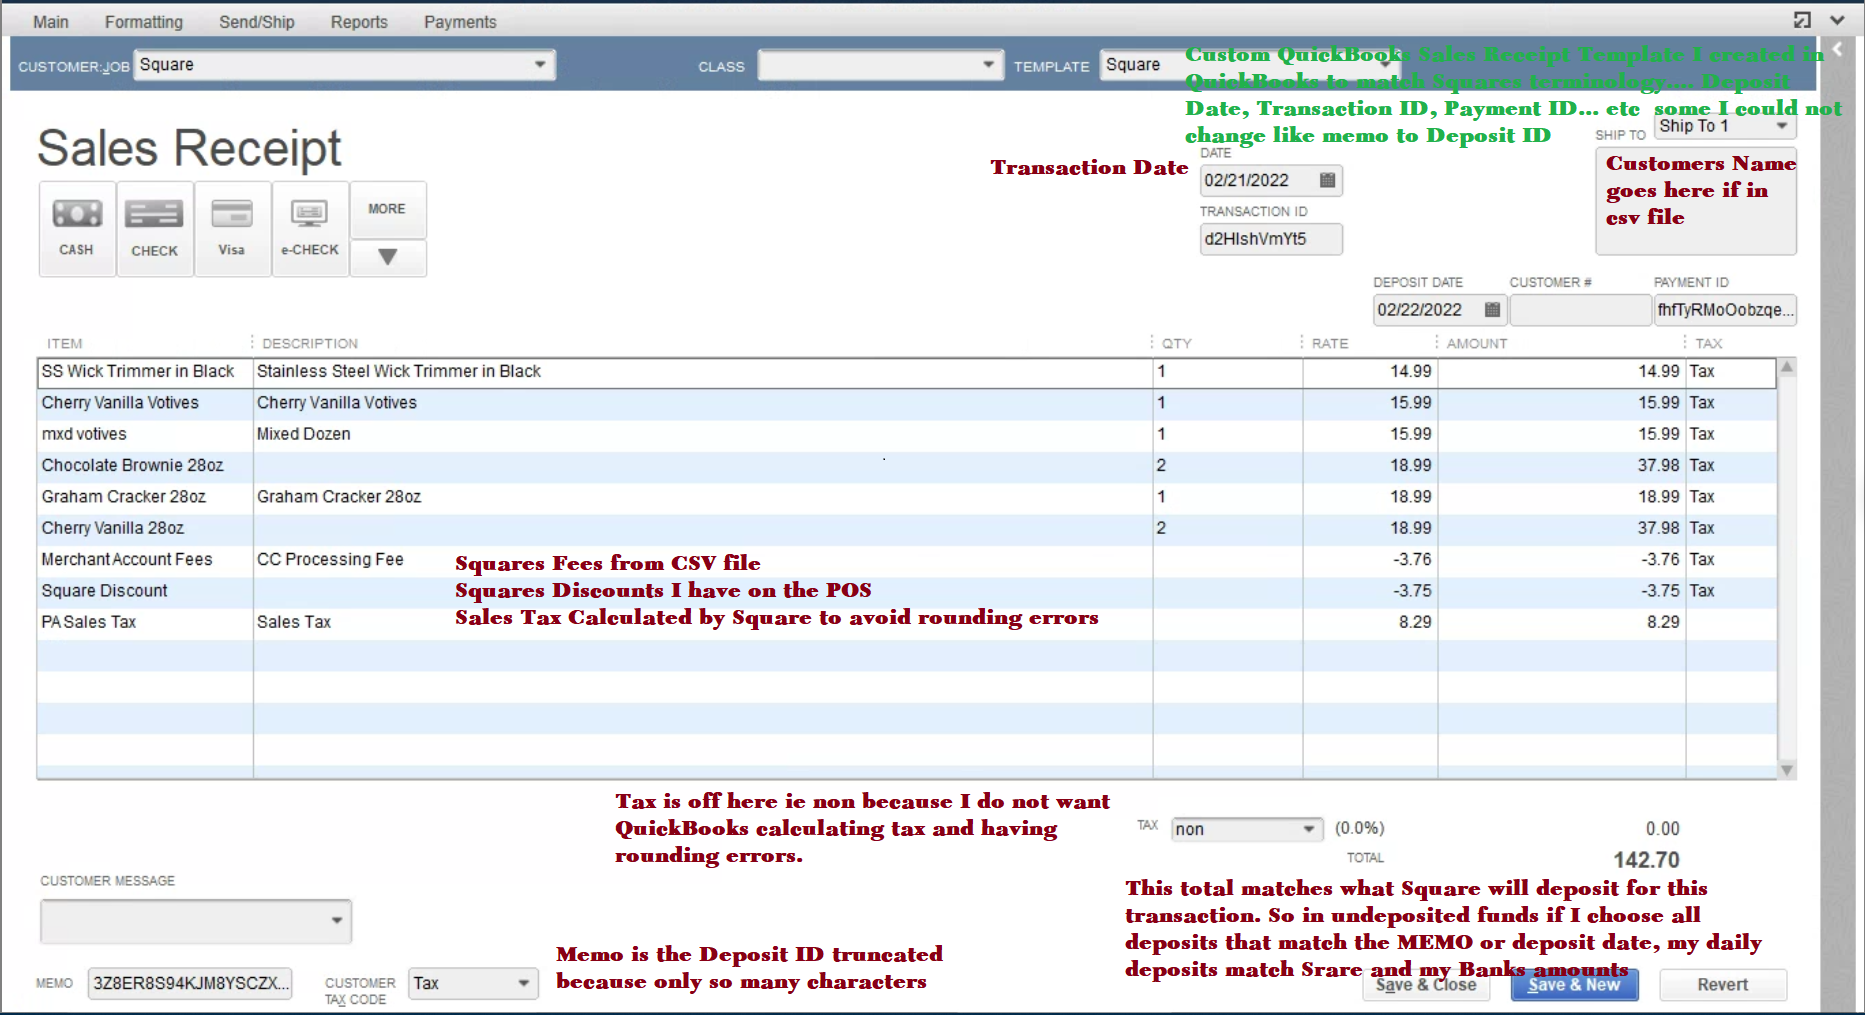Image resolution: width=1865 pixels, height=1015 pixels.
Task: Click the Save & New button
Action: (x=1574, y=985)
